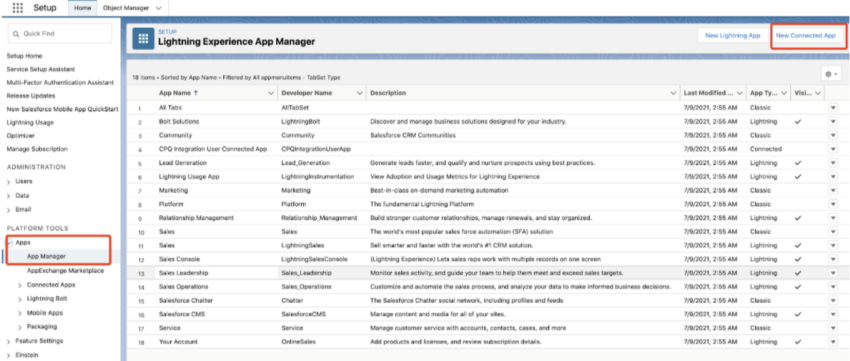The height and width of the screenshot is (361, 850).
Task: Click the Quick Find search icon
Action: (x=17, y=34)
